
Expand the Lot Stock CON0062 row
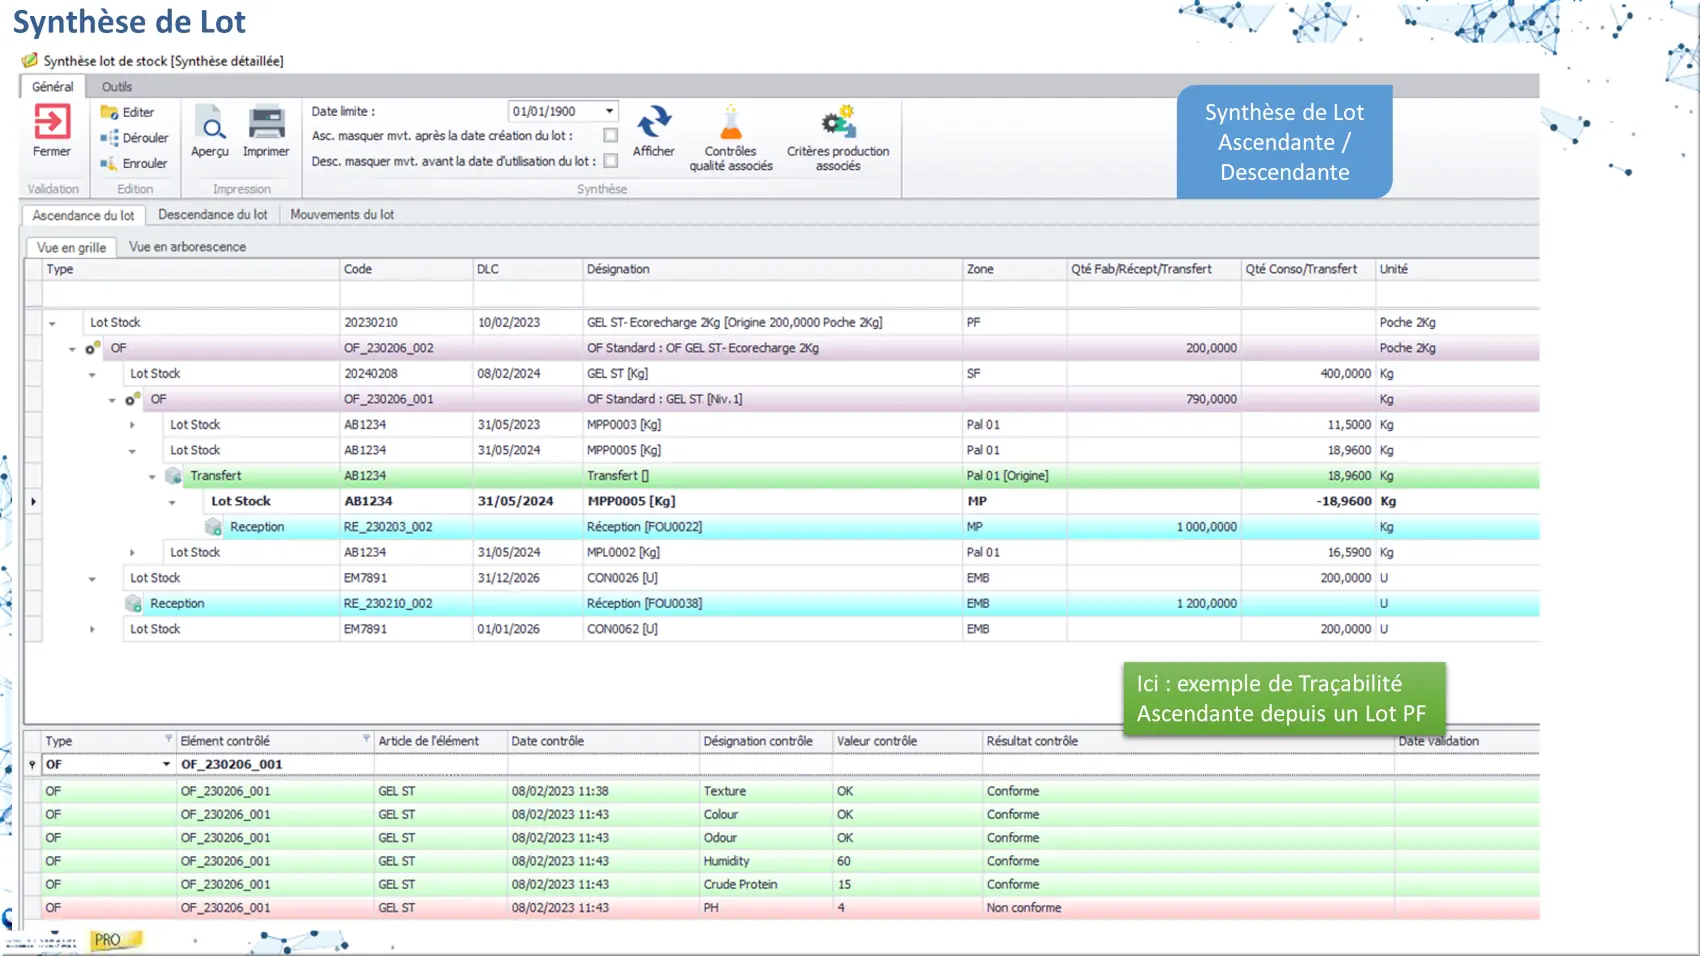click(x=92, y=629)
